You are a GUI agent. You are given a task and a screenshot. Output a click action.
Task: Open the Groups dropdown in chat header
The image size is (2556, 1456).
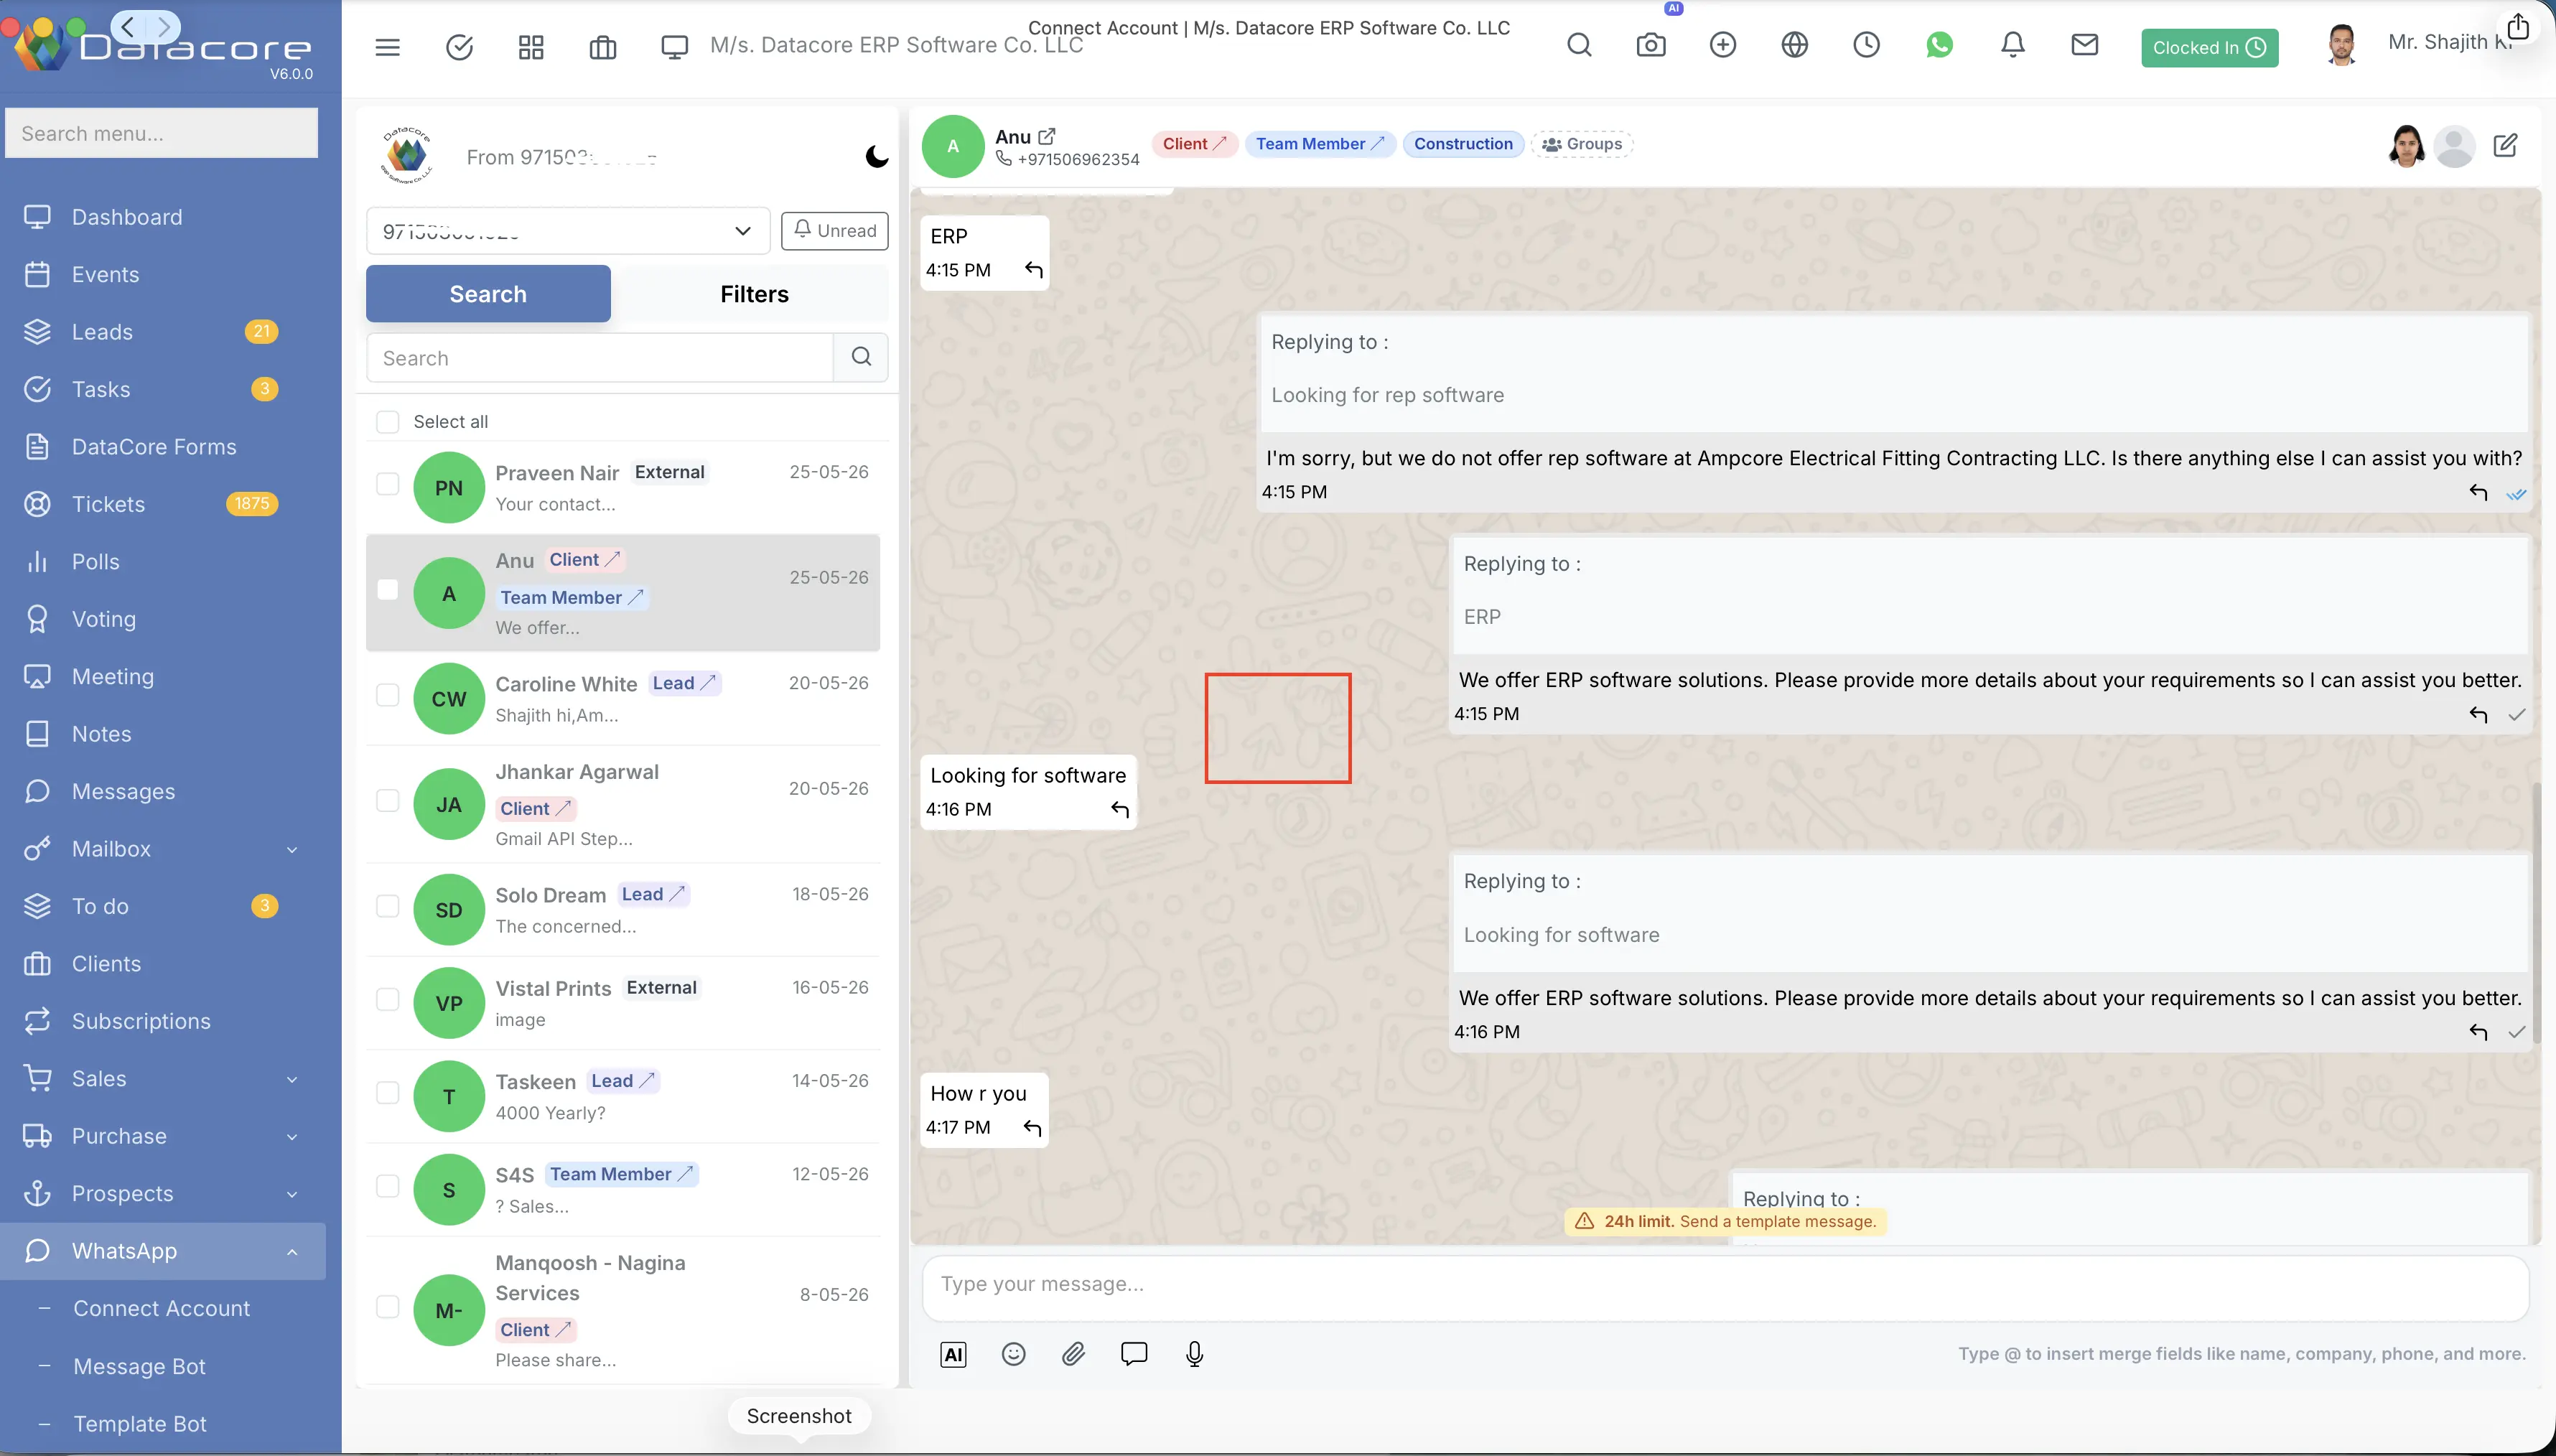[1582, 144]
